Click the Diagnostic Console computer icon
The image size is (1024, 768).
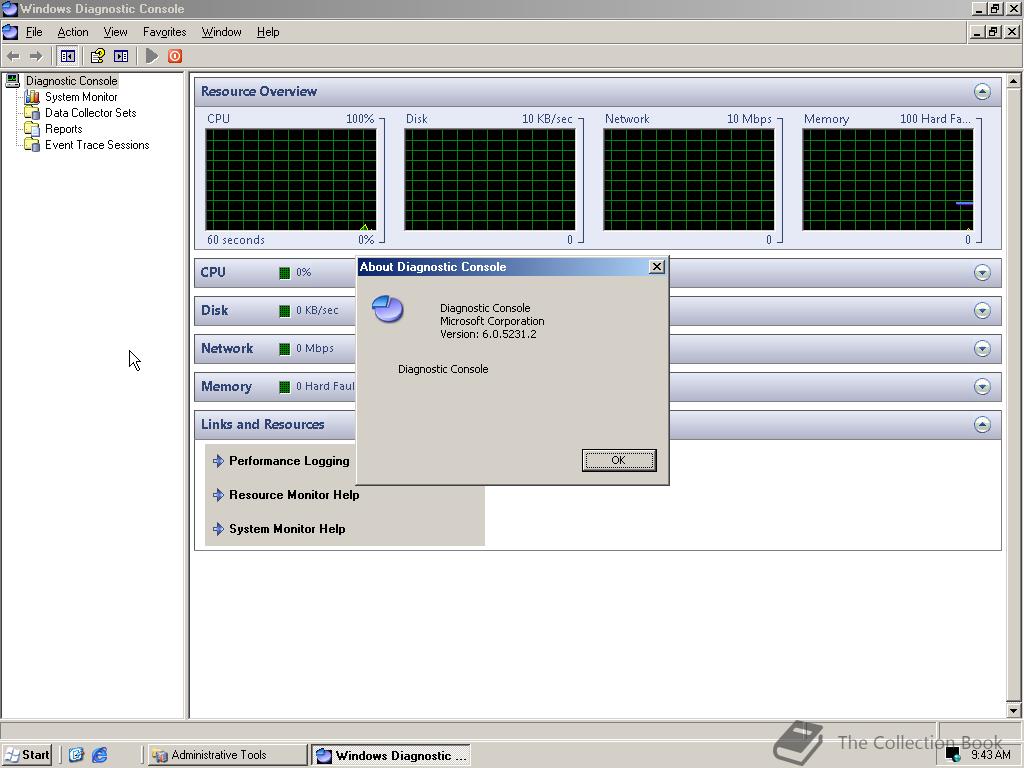(12, 81)
